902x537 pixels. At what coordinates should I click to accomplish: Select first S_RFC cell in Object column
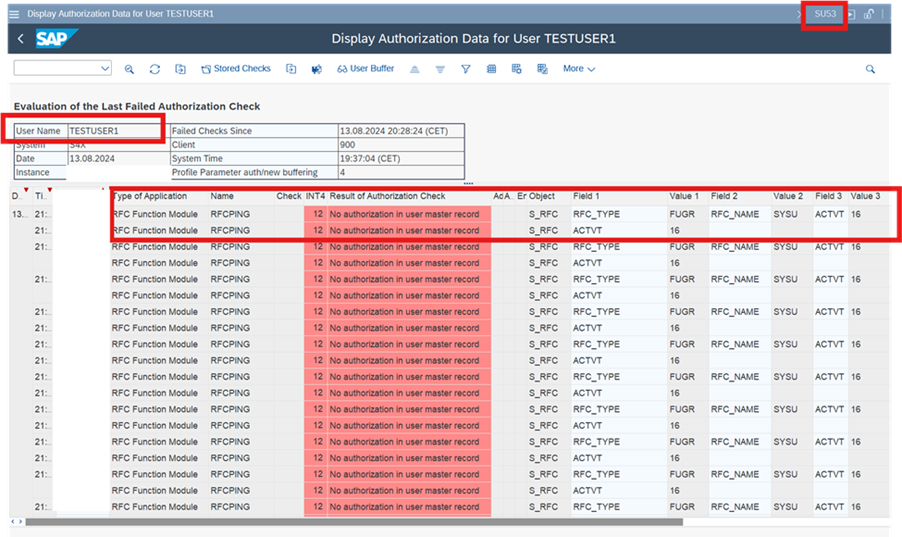click(543, 214)
